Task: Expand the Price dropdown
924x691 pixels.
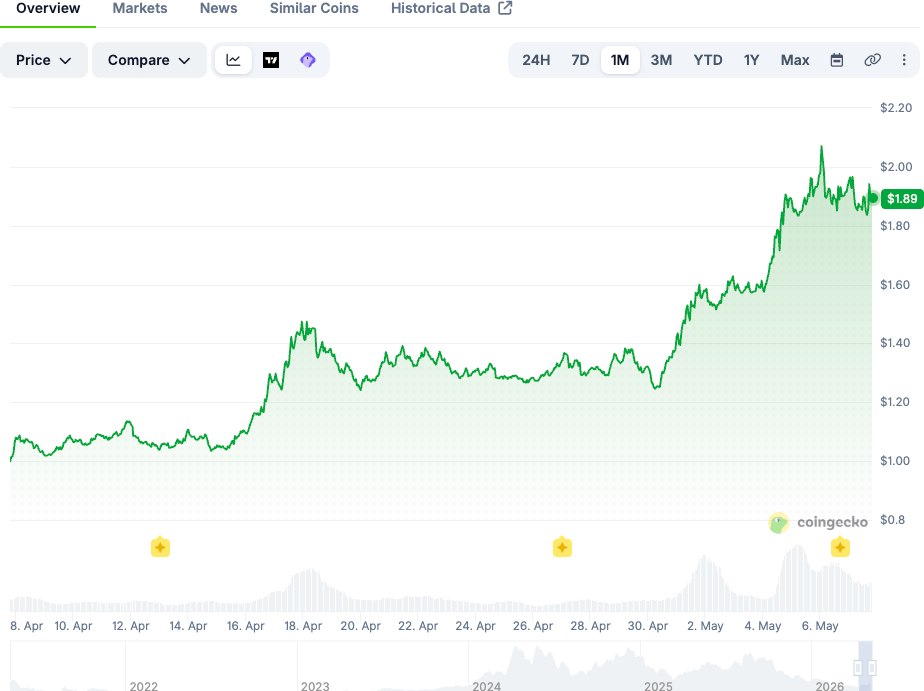Action: pyautogui.click(x=44, y=60)
